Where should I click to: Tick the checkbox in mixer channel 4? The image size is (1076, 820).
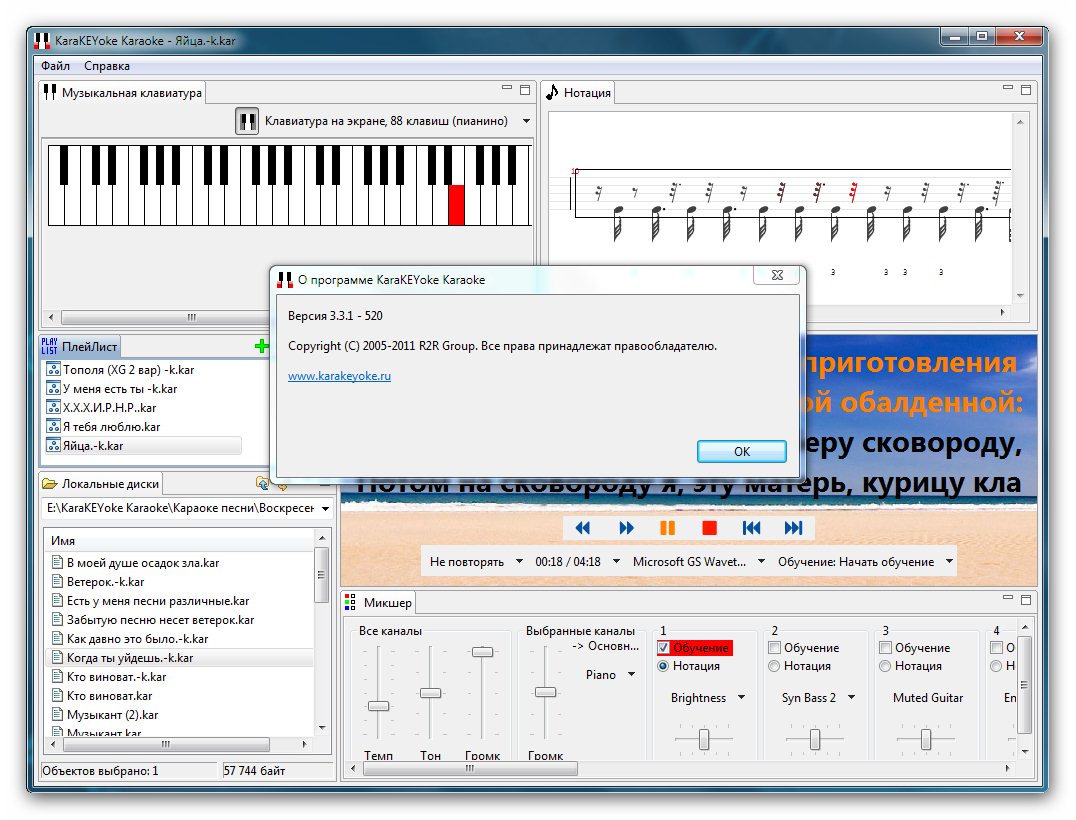(997, 648)
